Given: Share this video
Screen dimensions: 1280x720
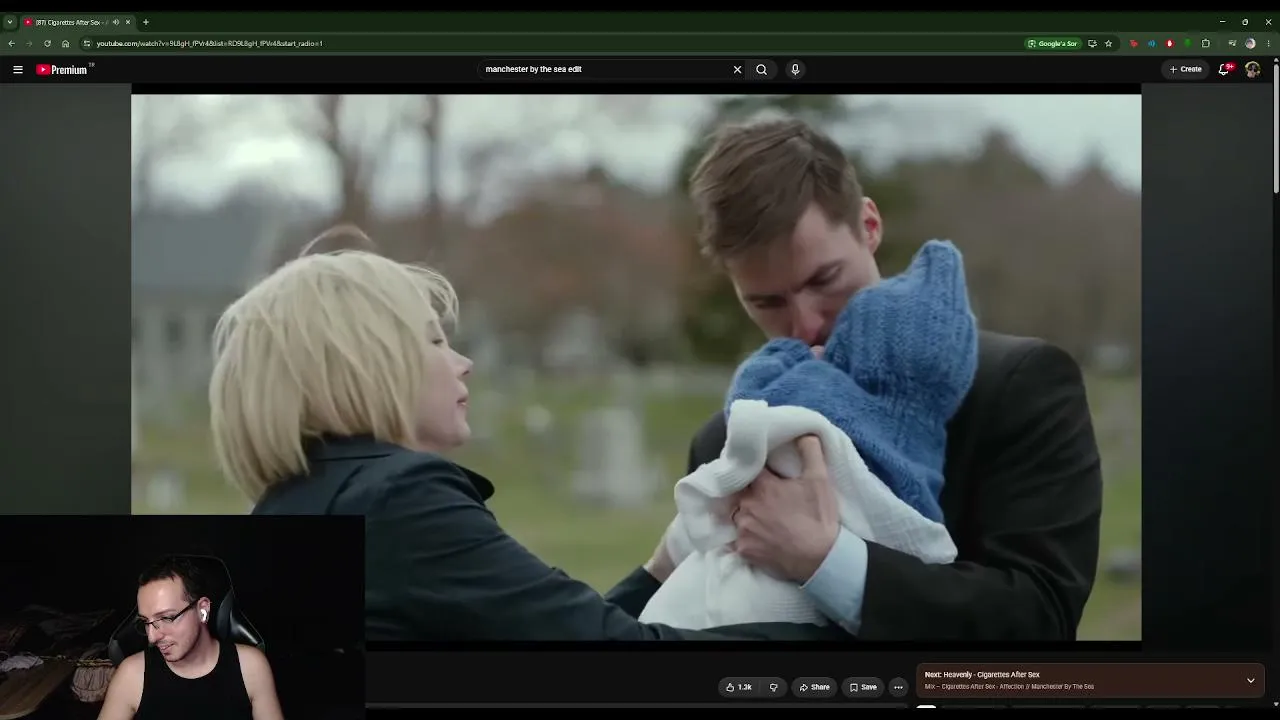Looking at the screenshot, I should pos(814,687).
